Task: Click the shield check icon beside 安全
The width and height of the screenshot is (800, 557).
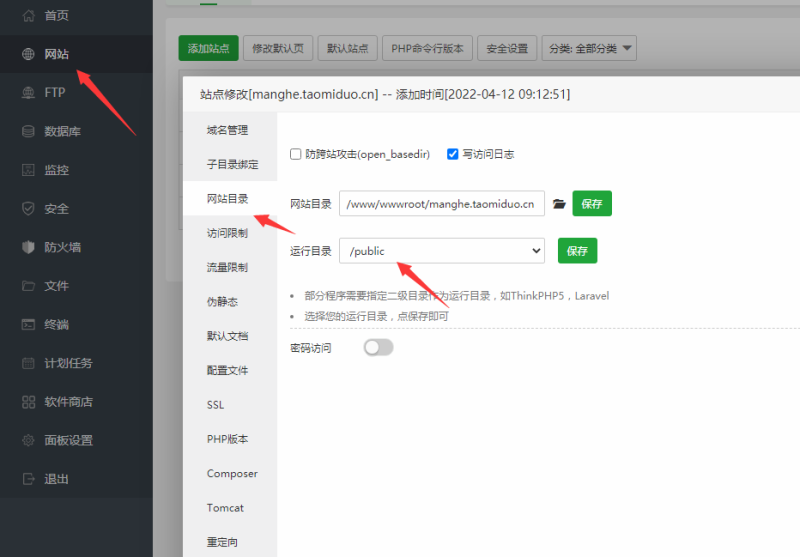Action: tap(29, 209)
